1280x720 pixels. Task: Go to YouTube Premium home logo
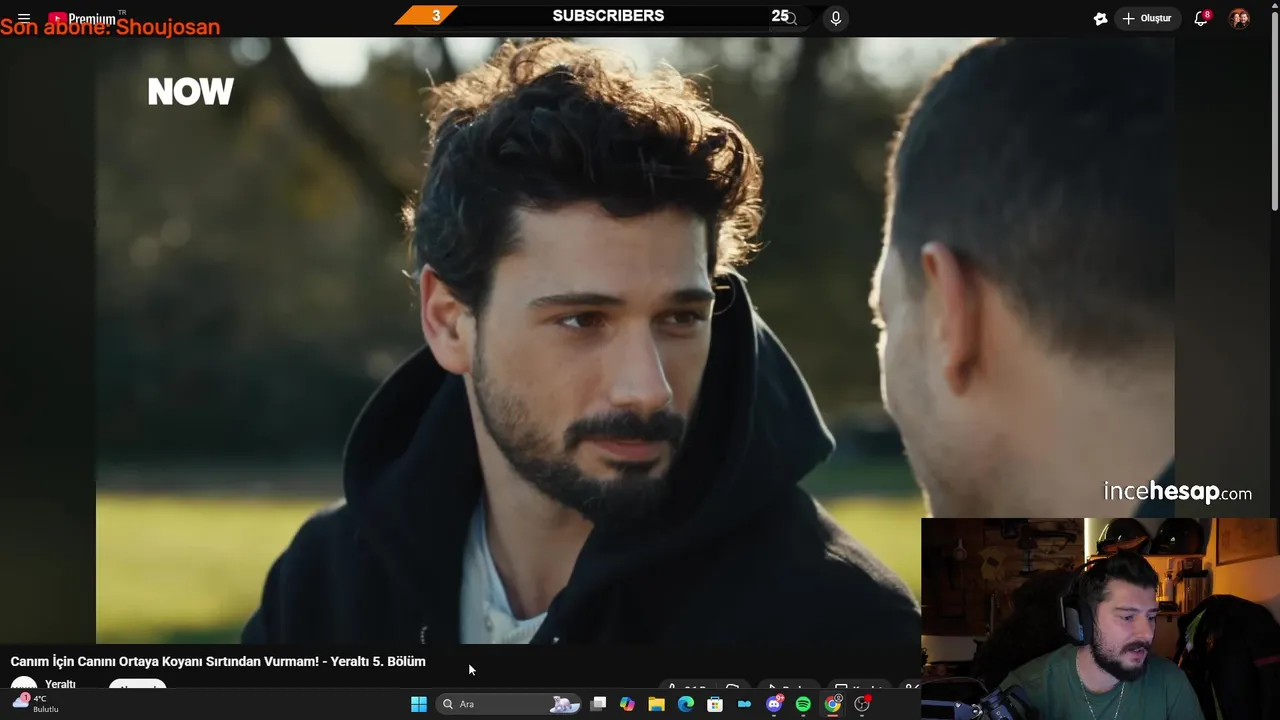(82, 18)
